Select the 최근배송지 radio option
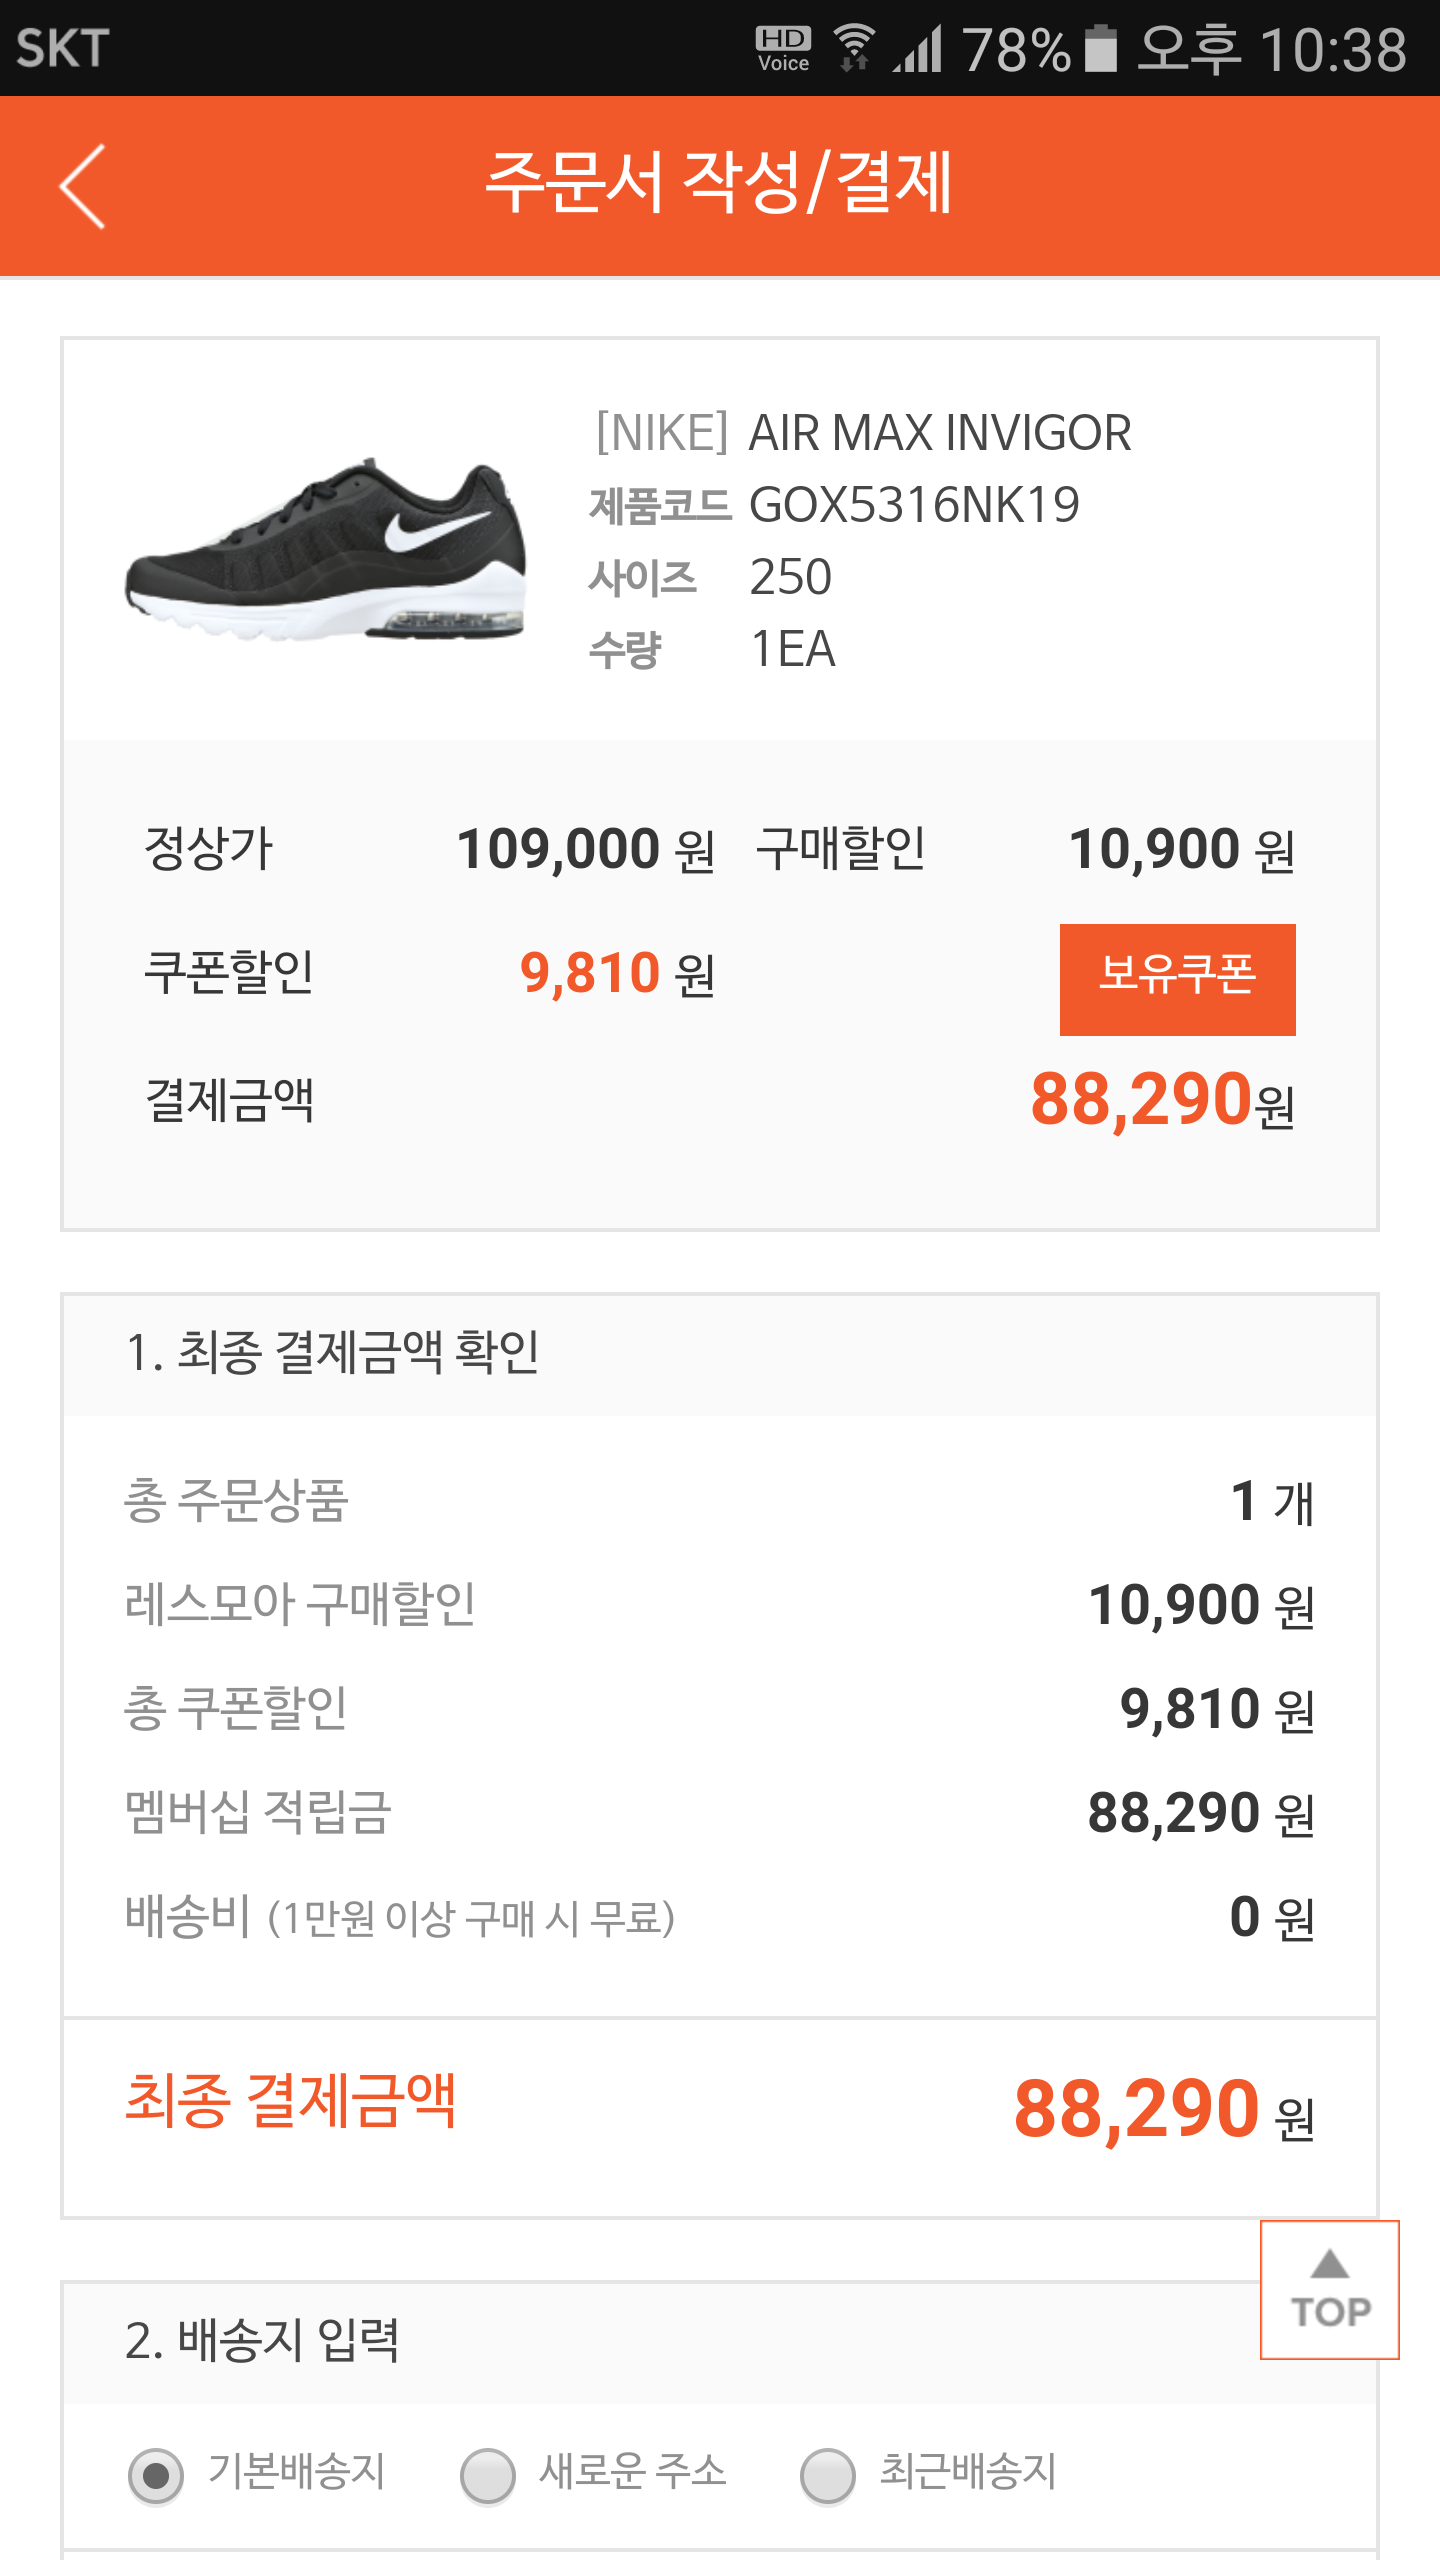 pyautogui.click(x=828, y=2475)
